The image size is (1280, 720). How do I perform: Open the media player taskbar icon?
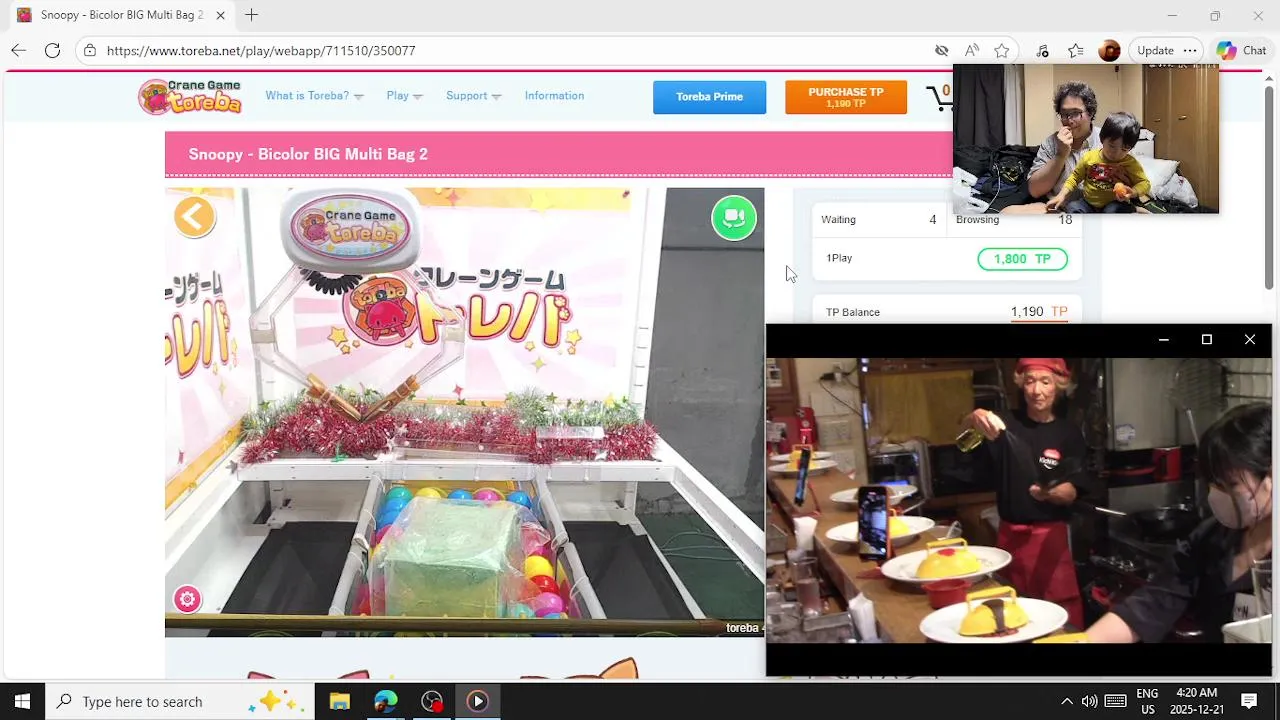(477, 701)
